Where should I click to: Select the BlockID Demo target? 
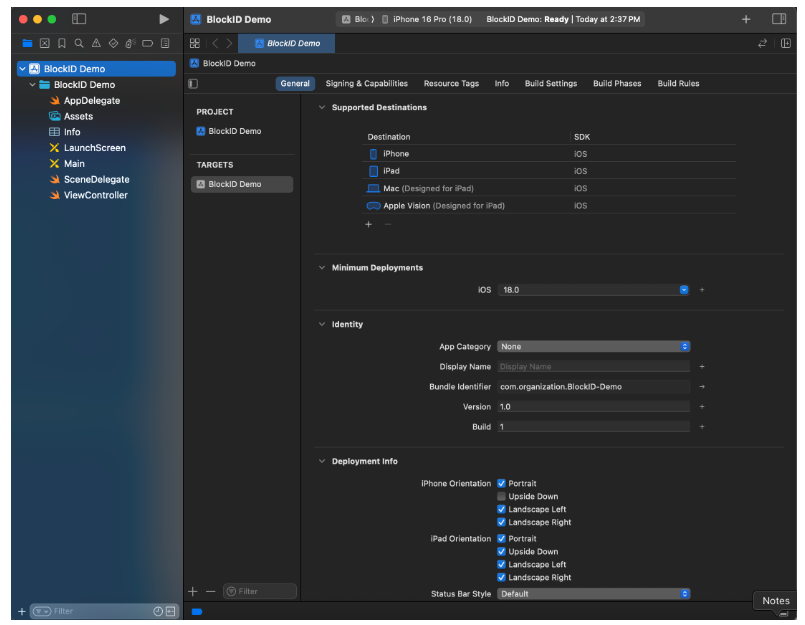(235, 184)
